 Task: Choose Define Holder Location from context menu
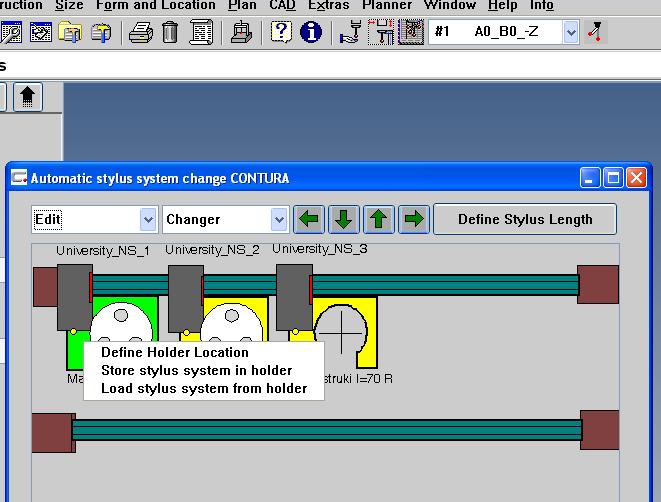(x=175, y=352)
